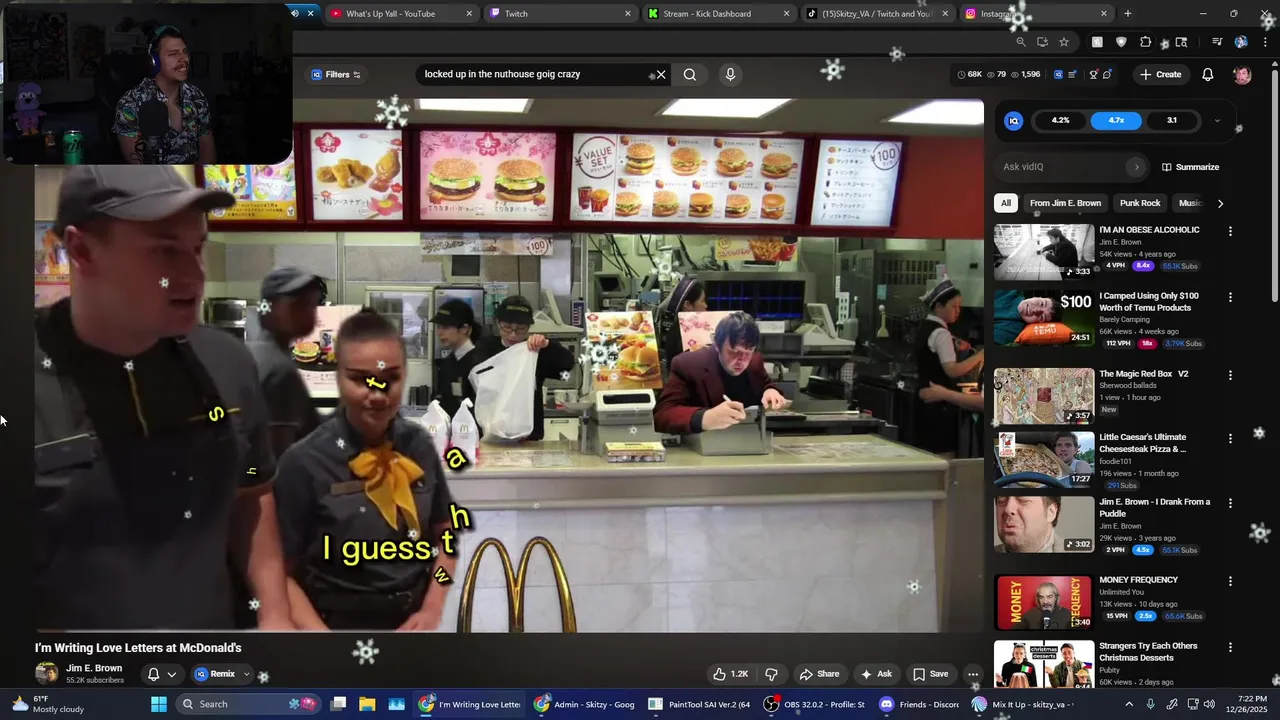Clear the YouTube search query text
1280x720 pixels.
(x=660, y=74)
